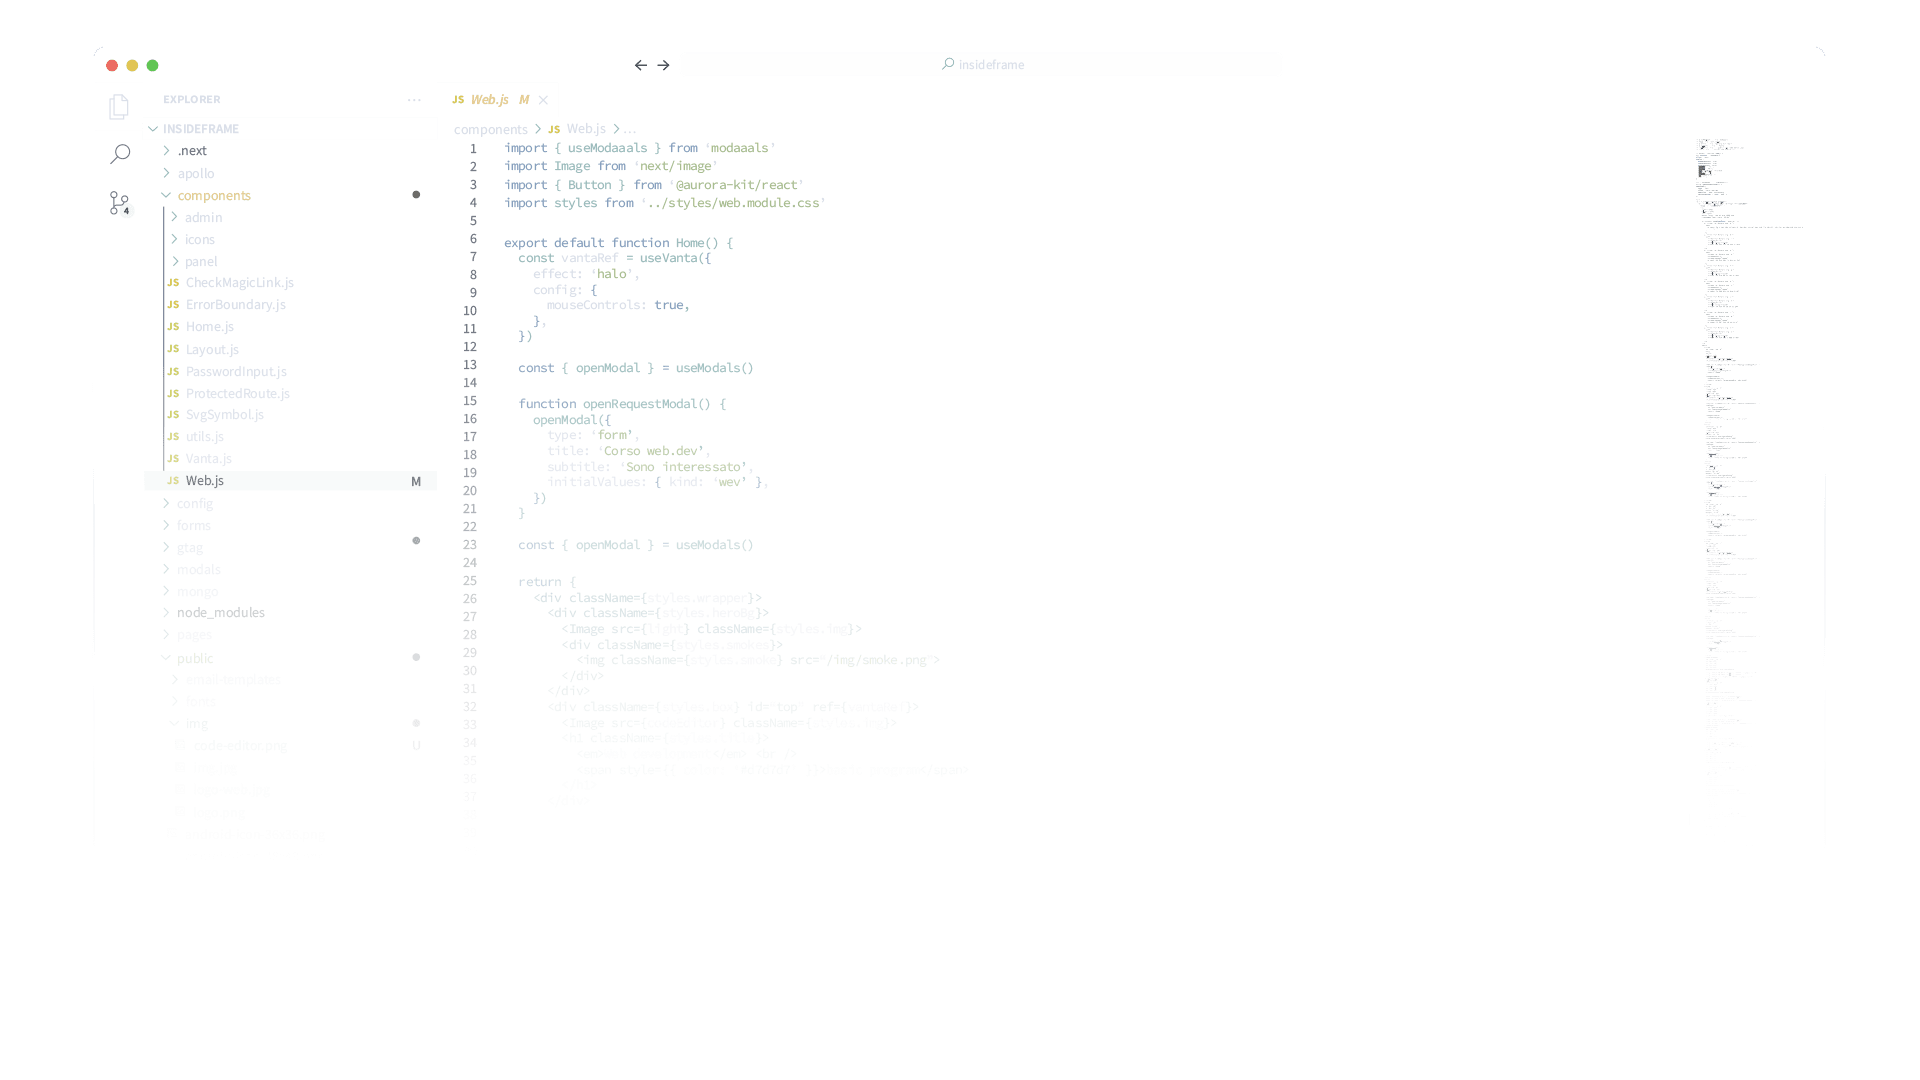Viewport: 1920px width, 1080px height.
Task: Click the components breadcrumb
Action: coord(490,129)
